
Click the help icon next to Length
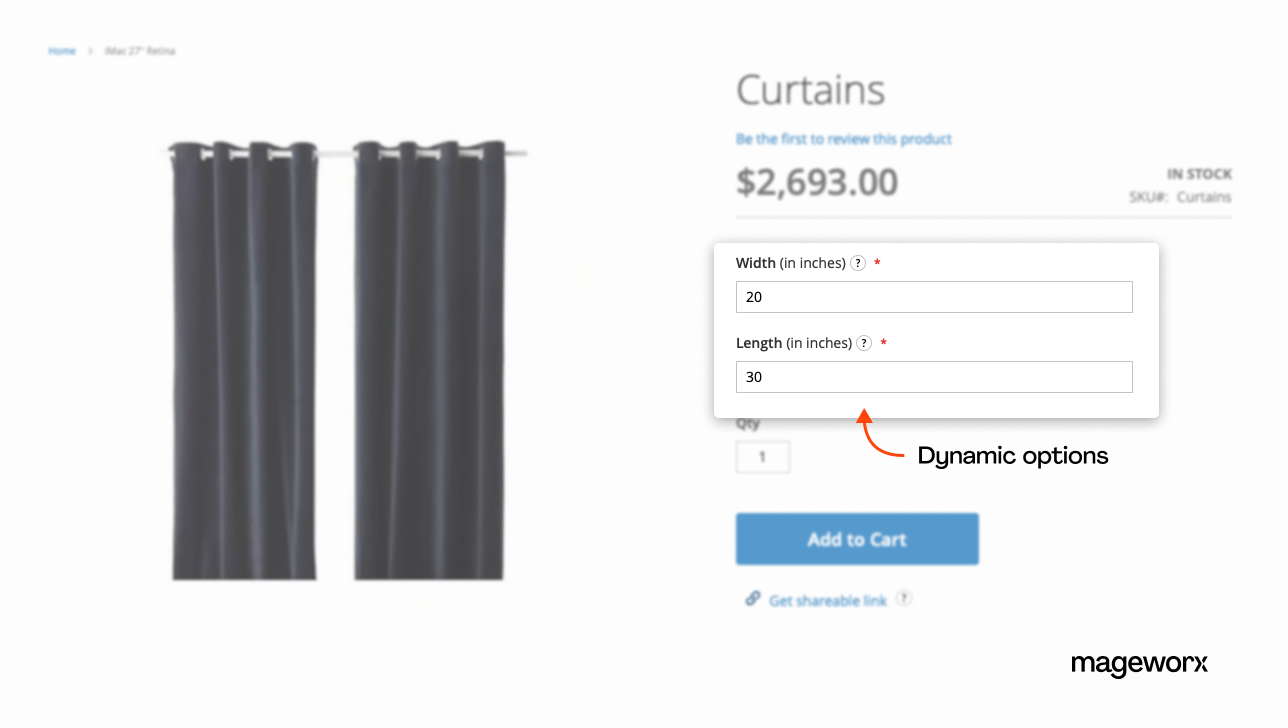click(x=864, y=343)
